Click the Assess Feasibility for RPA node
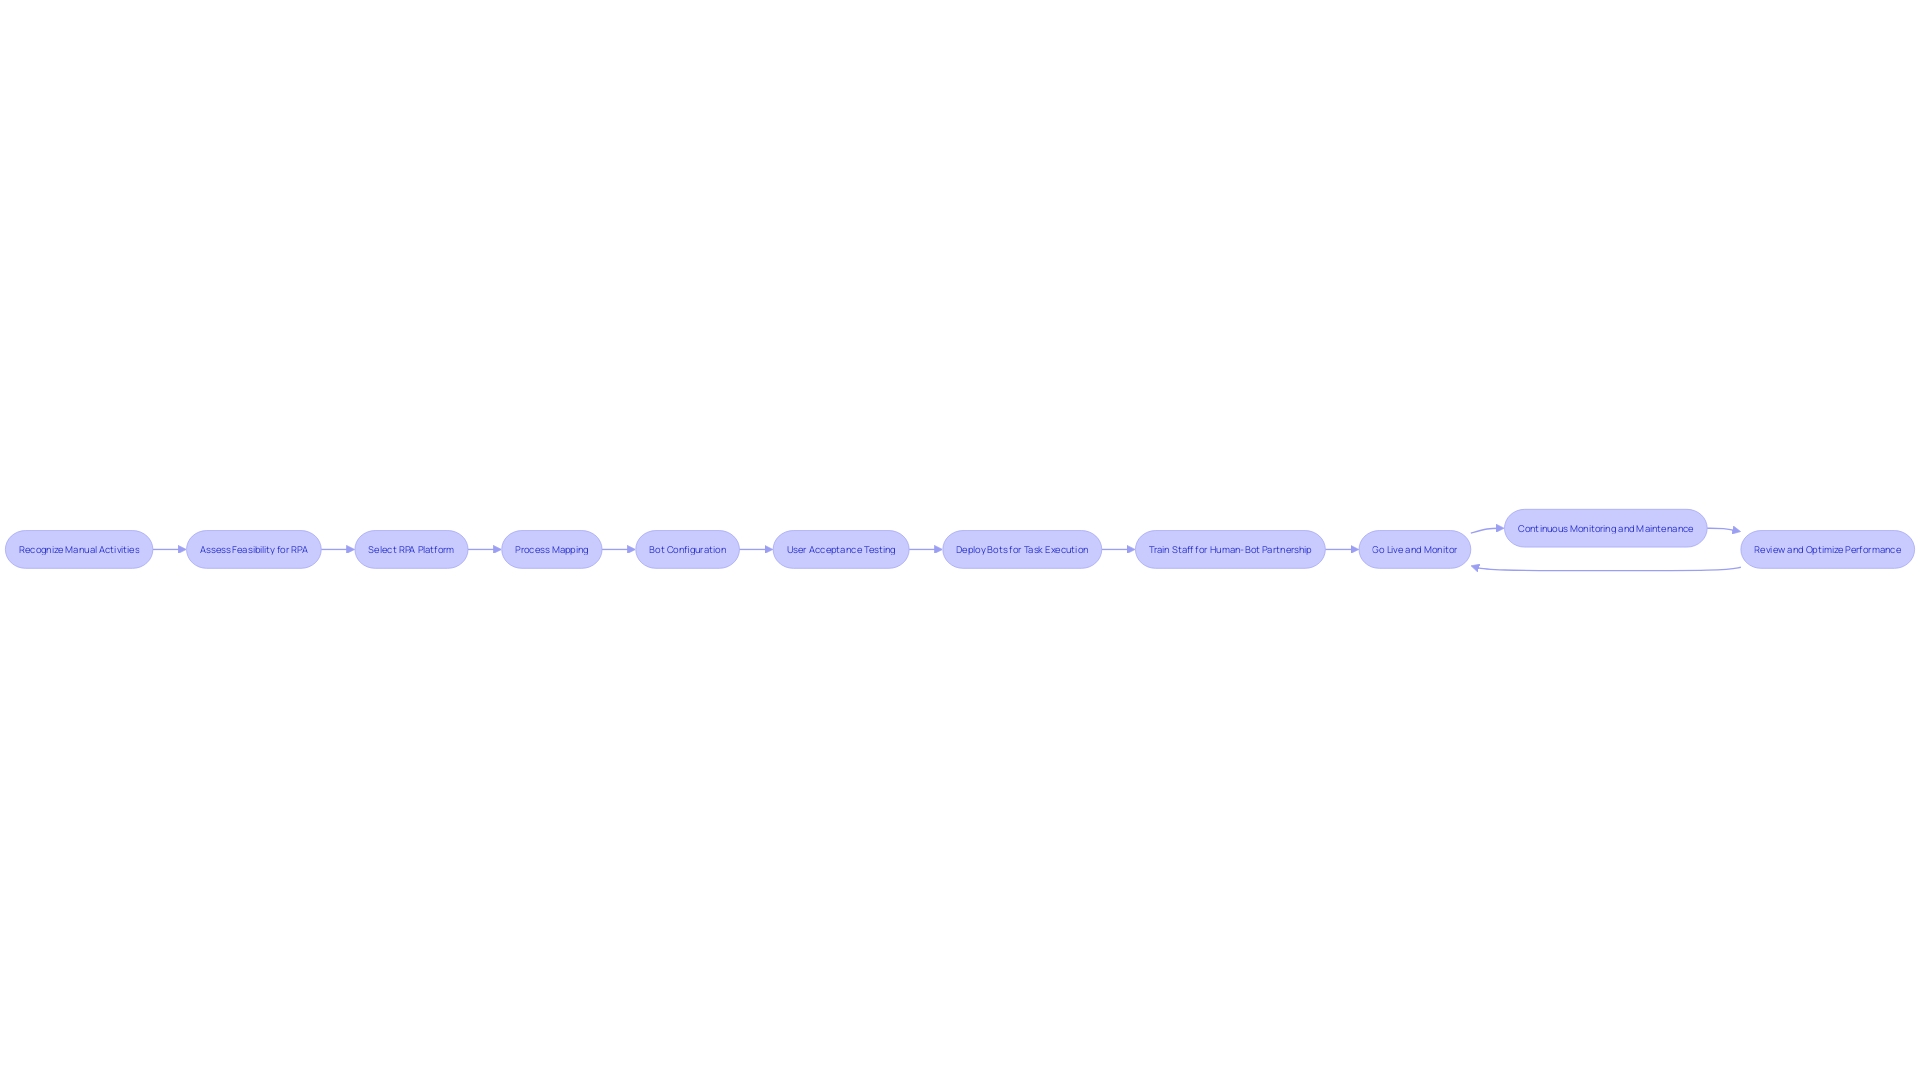Viewport: 1920px width, 1080px height. (x=252, y=549)
